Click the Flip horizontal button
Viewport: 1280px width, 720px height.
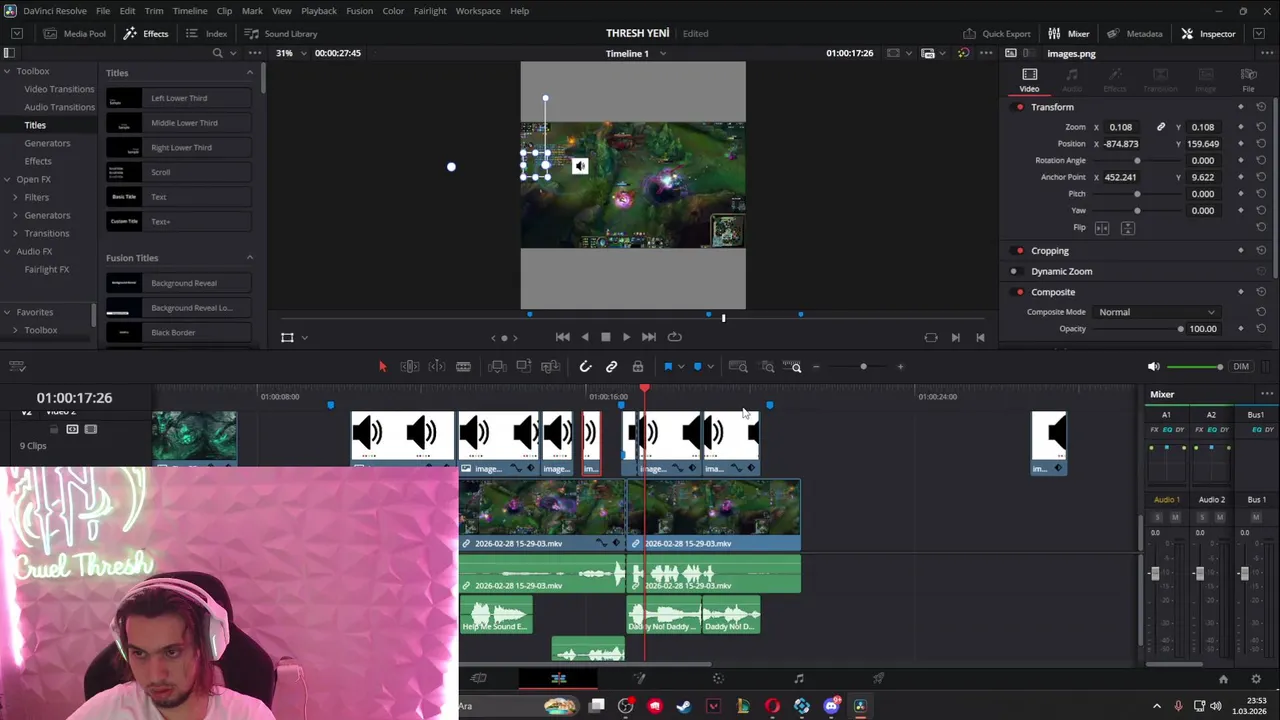(1102, 228)
